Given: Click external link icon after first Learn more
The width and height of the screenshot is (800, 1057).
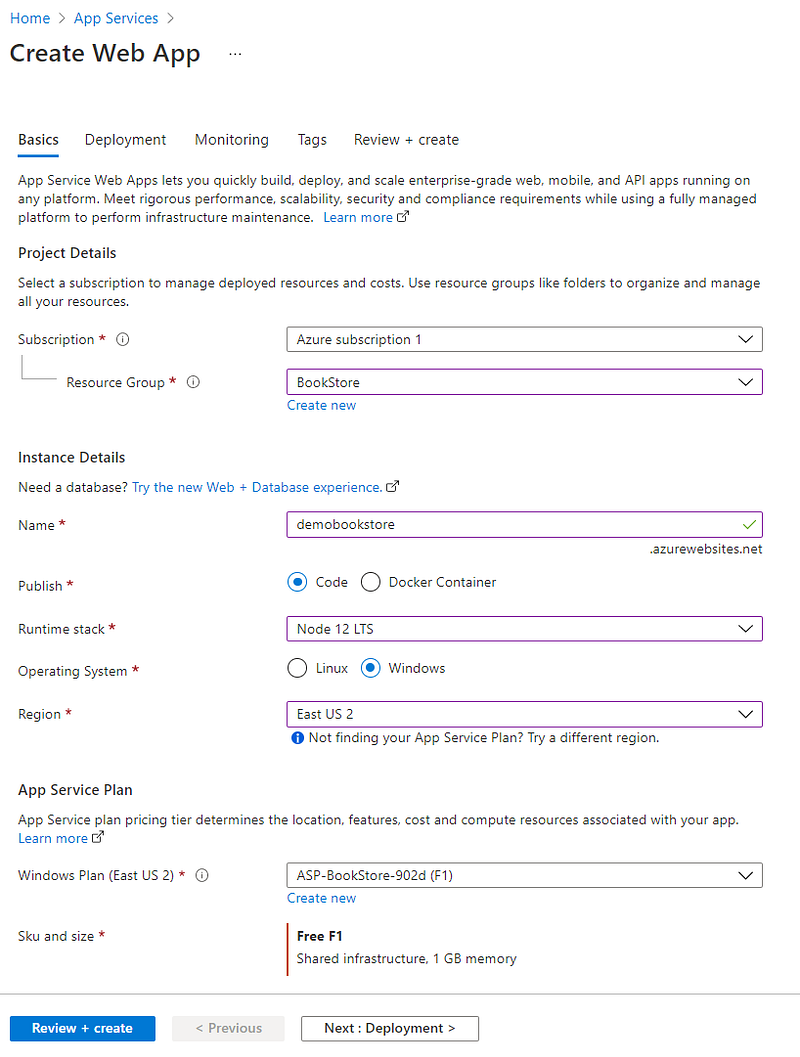Looking at the screenshot, I should (x=402, y=217).
